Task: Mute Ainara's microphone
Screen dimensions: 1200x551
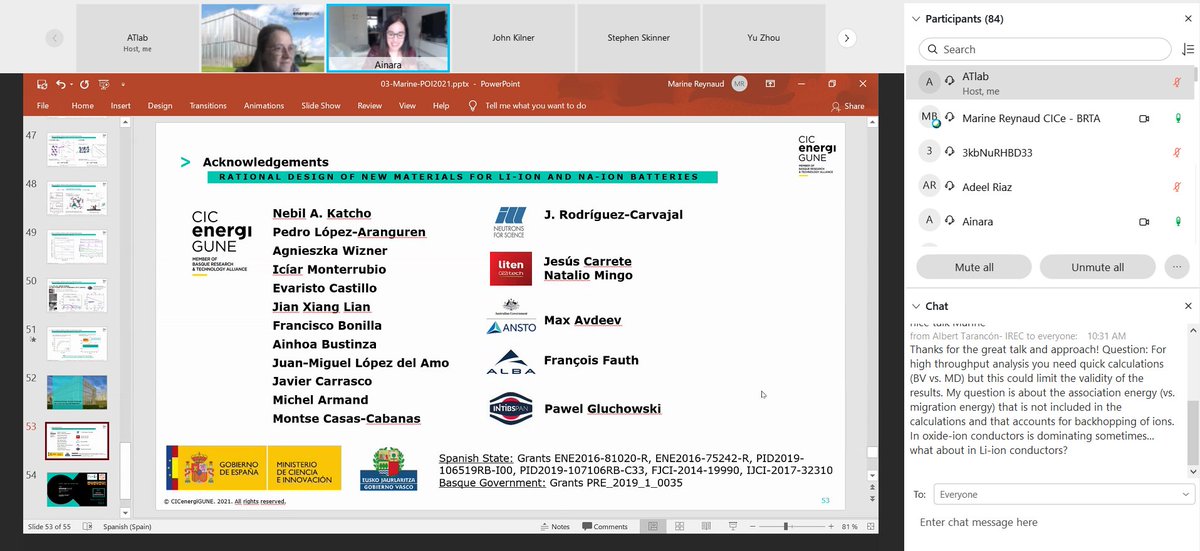Action: (1177, 221)
